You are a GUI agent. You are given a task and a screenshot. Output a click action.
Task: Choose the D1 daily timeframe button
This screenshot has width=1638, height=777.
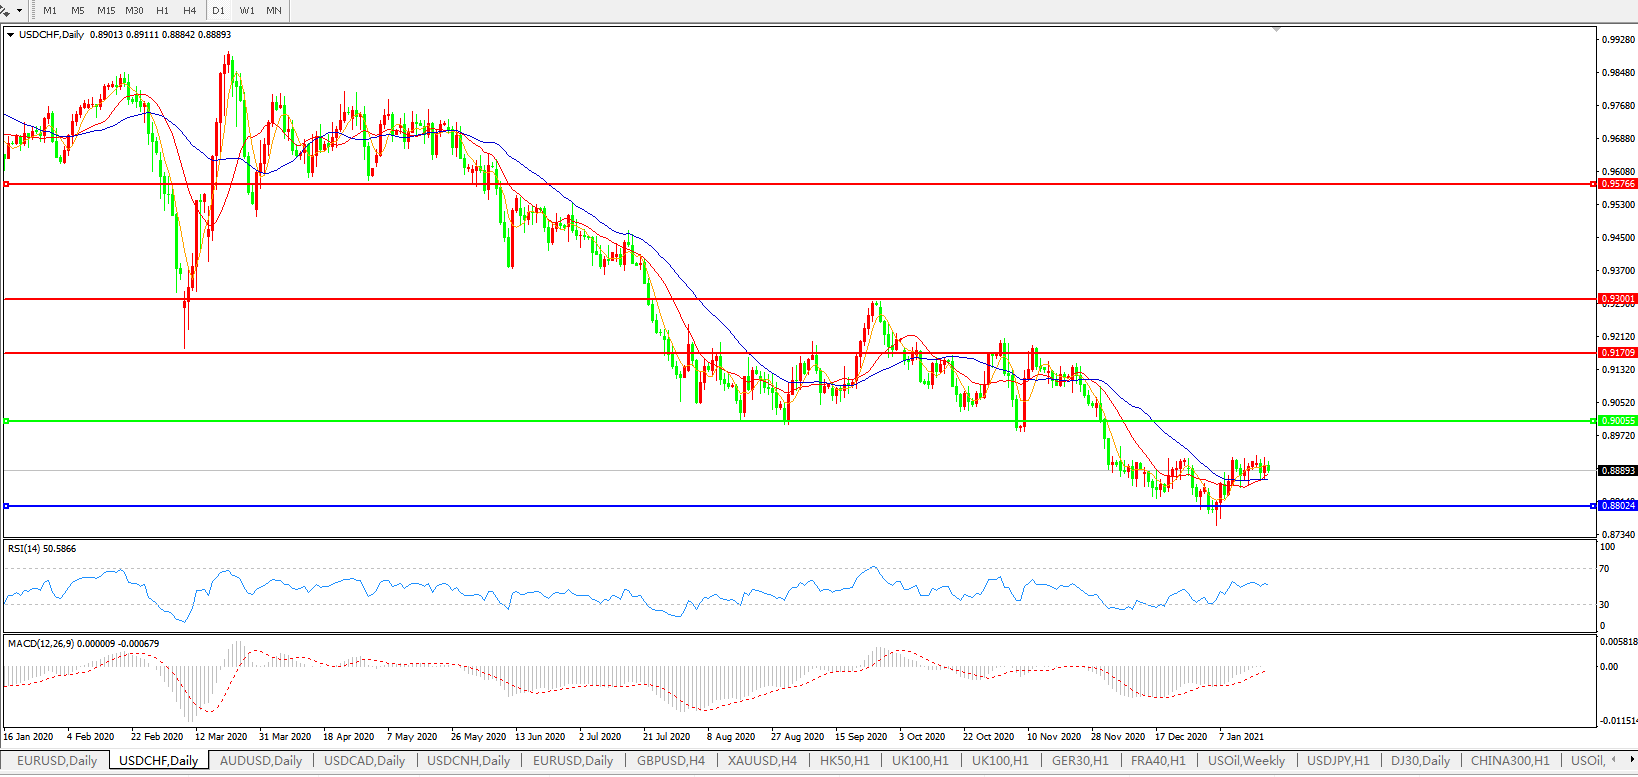[218, 11]
